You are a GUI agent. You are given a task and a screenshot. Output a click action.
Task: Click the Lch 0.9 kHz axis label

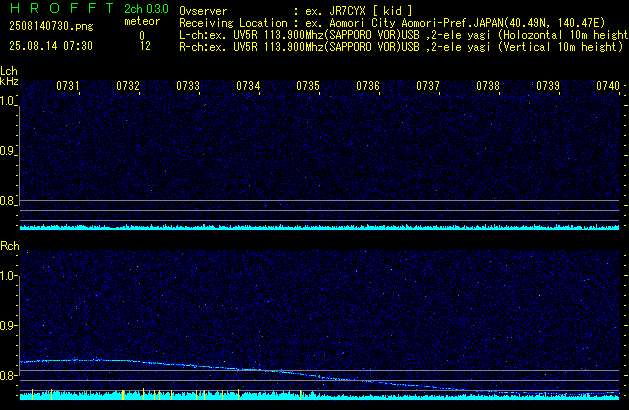(x=7, y=151)
